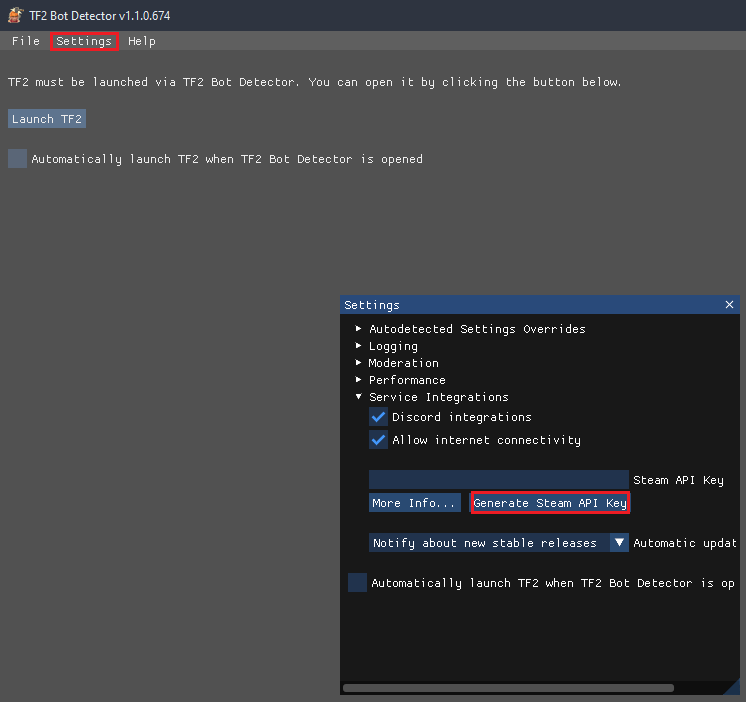Uncheck Discord integrations
The image size is (746, 702).
378,417
